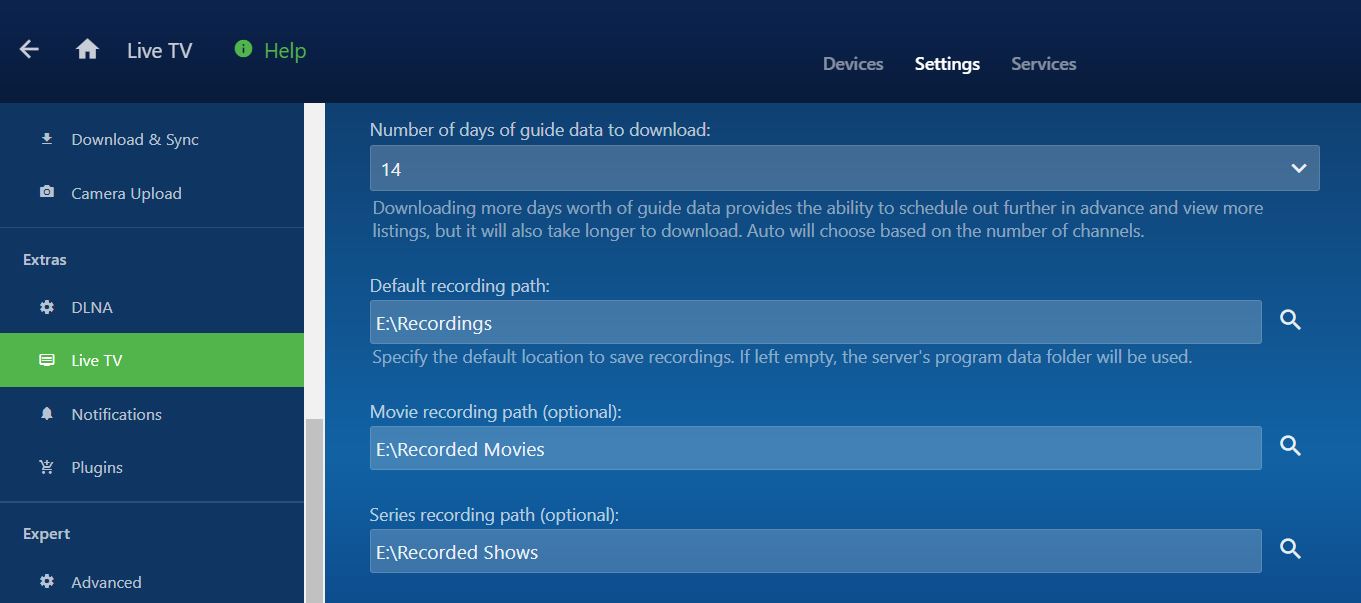
Task: Open the green Help info icon
Action: click(x=243, y=49)
